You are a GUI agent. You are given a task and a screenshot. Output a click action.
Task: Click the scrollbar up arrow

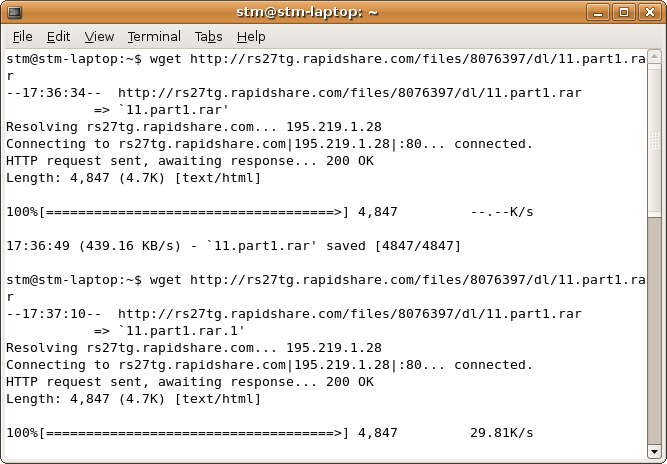[654, 57]
